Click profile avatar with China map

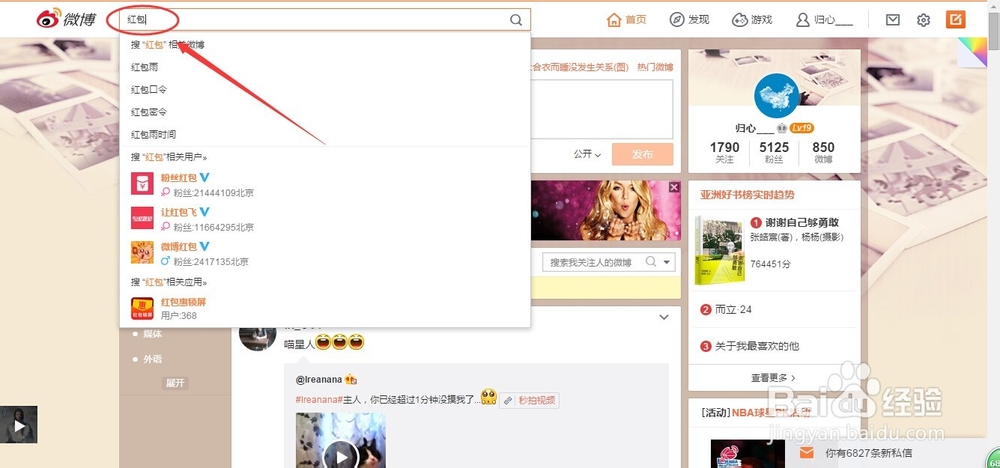click(776, 96)
